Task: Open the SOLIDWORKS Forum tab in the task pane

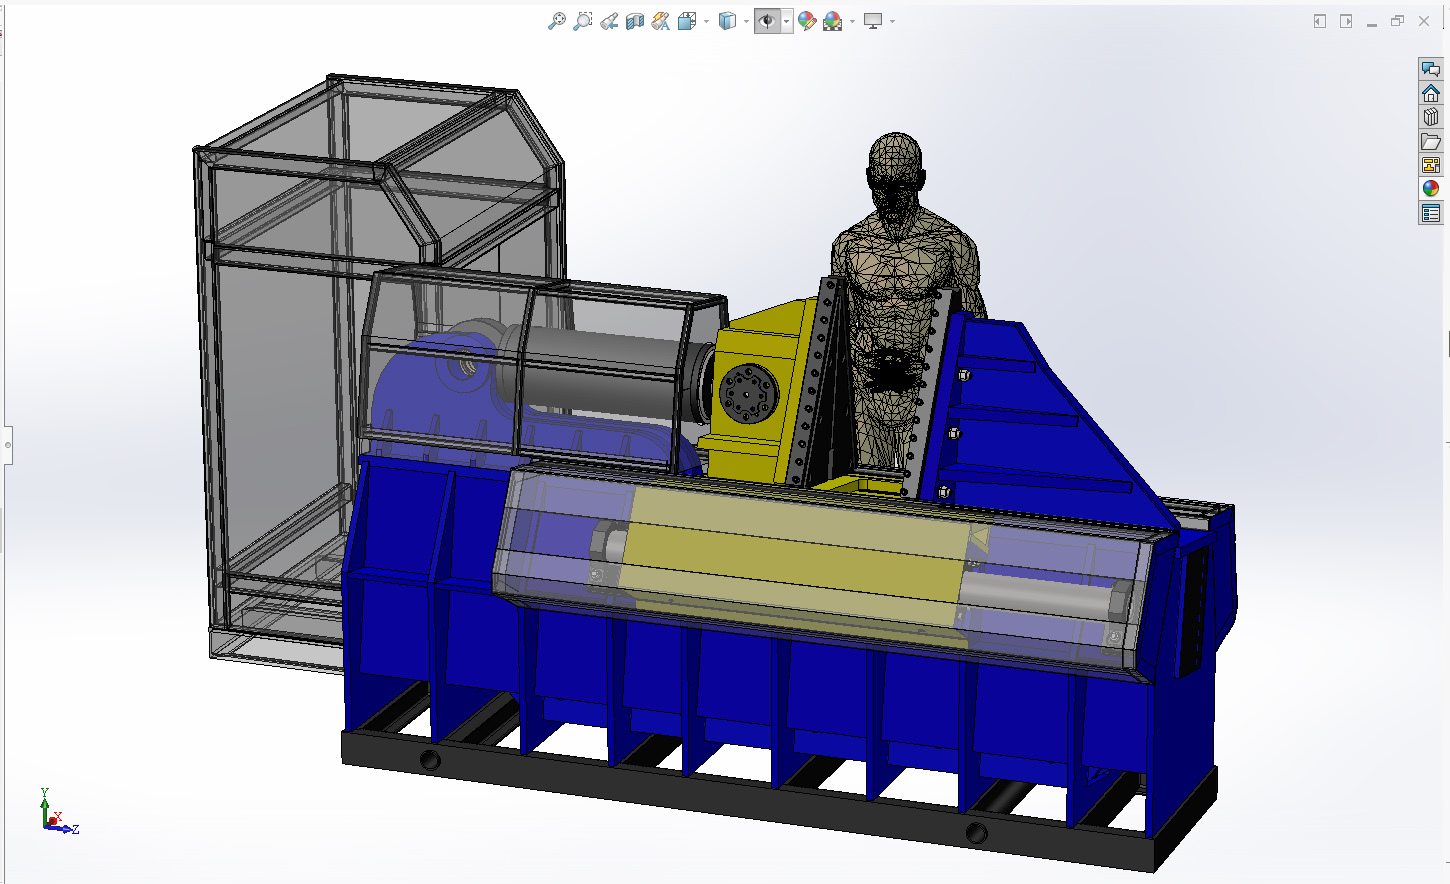Action: (x=1431, y=69)
